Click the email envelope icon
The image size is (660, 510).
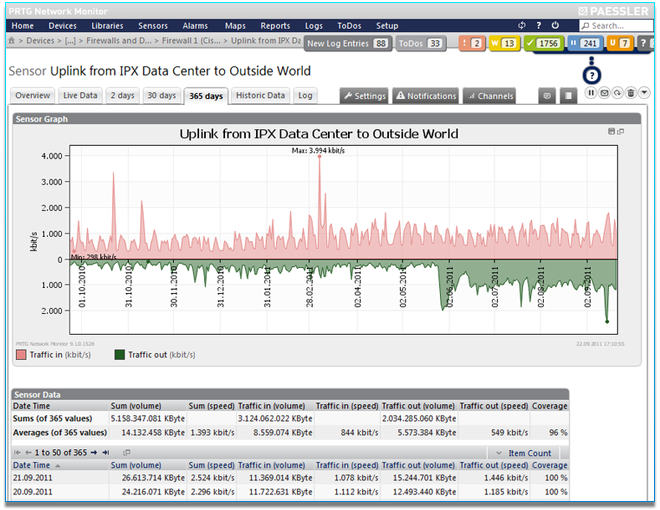[604, 93]
